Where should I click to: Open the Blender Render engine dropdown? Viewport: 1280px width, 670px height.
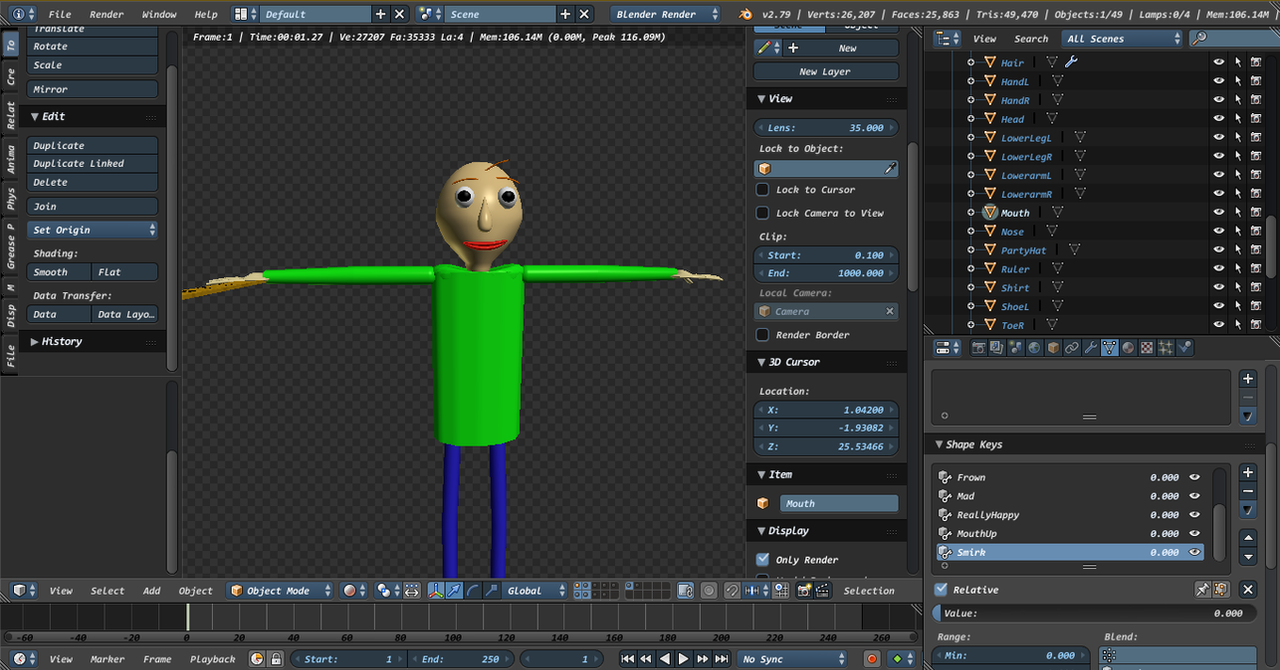(666, 14)
